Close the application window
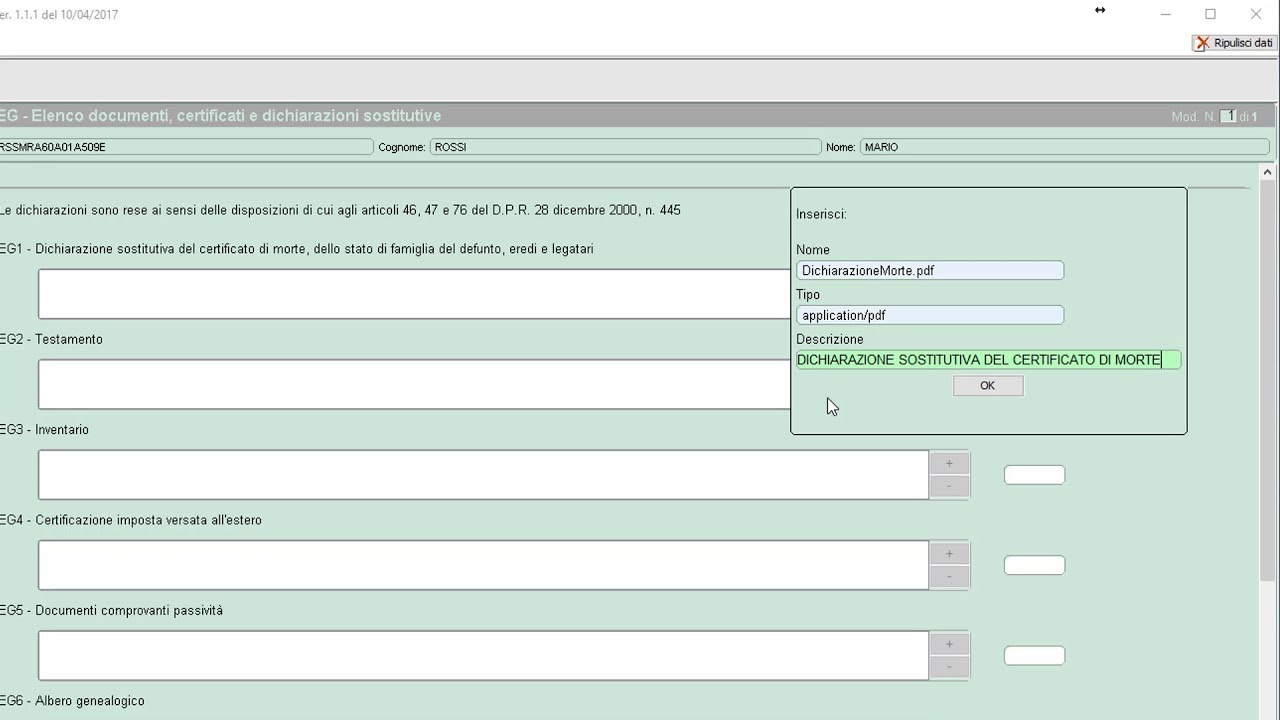Viewport: 1280px width, 720px height. click(1256, 14)
